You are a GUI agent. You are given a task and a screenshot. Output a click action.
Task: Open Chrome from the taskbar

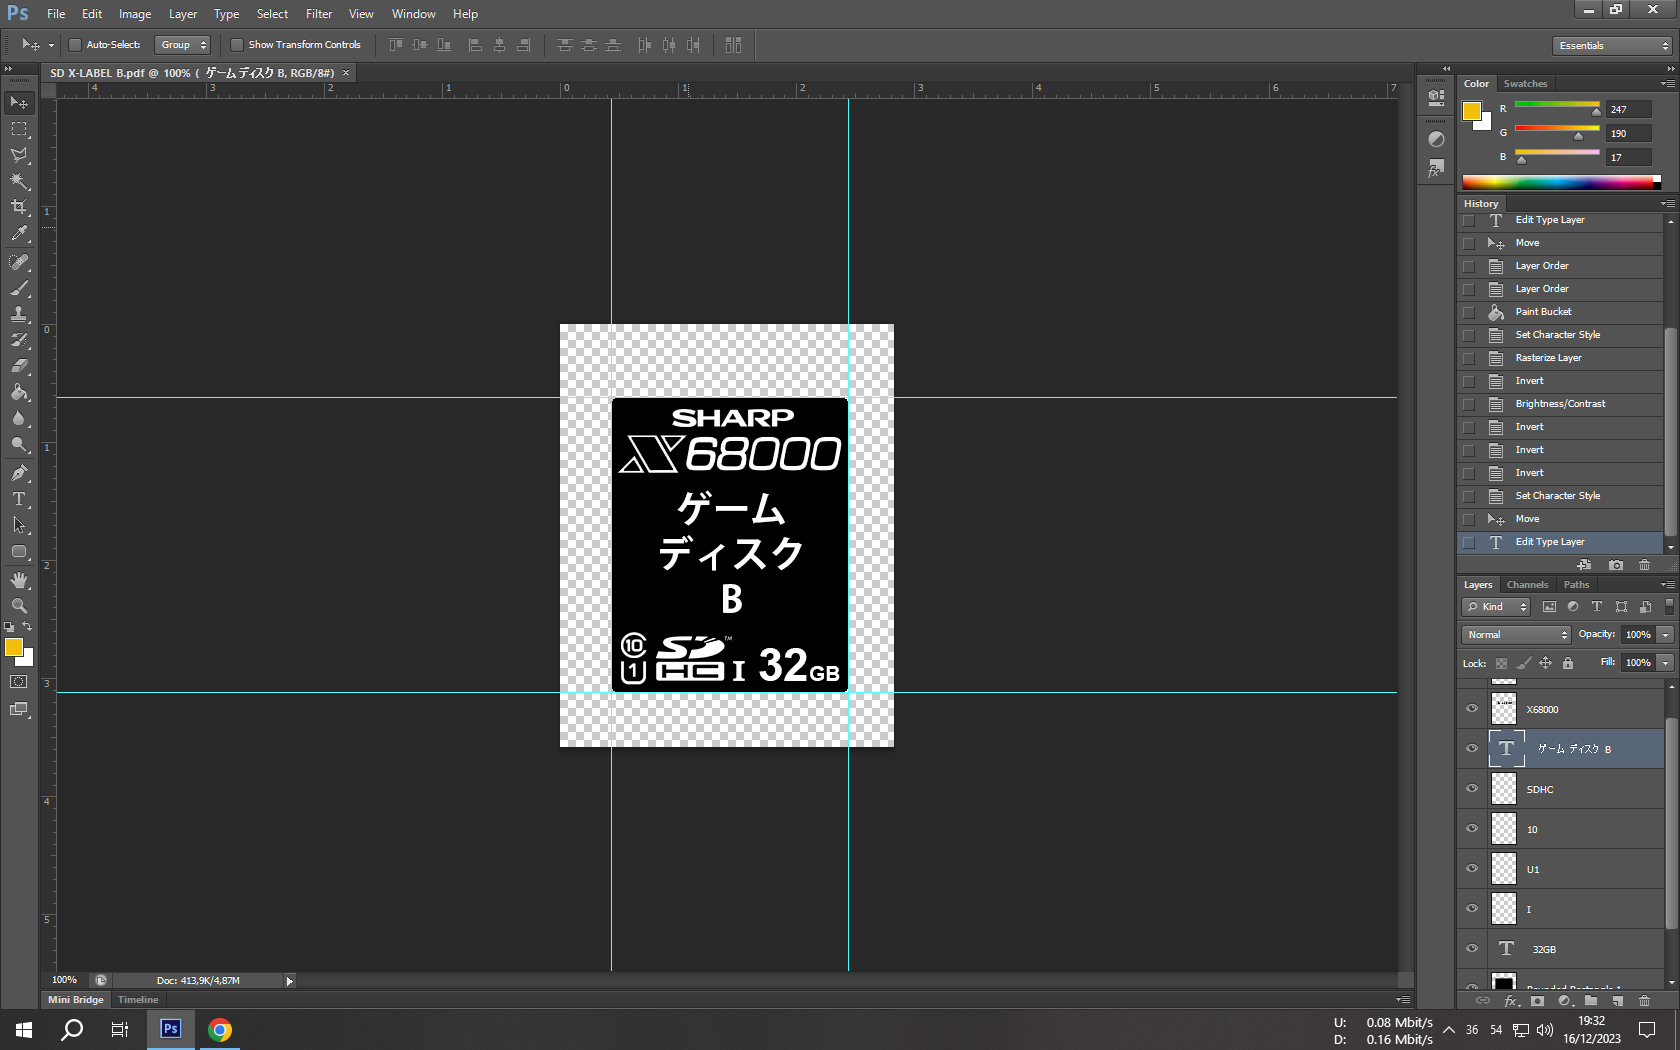pos(220,1029)
